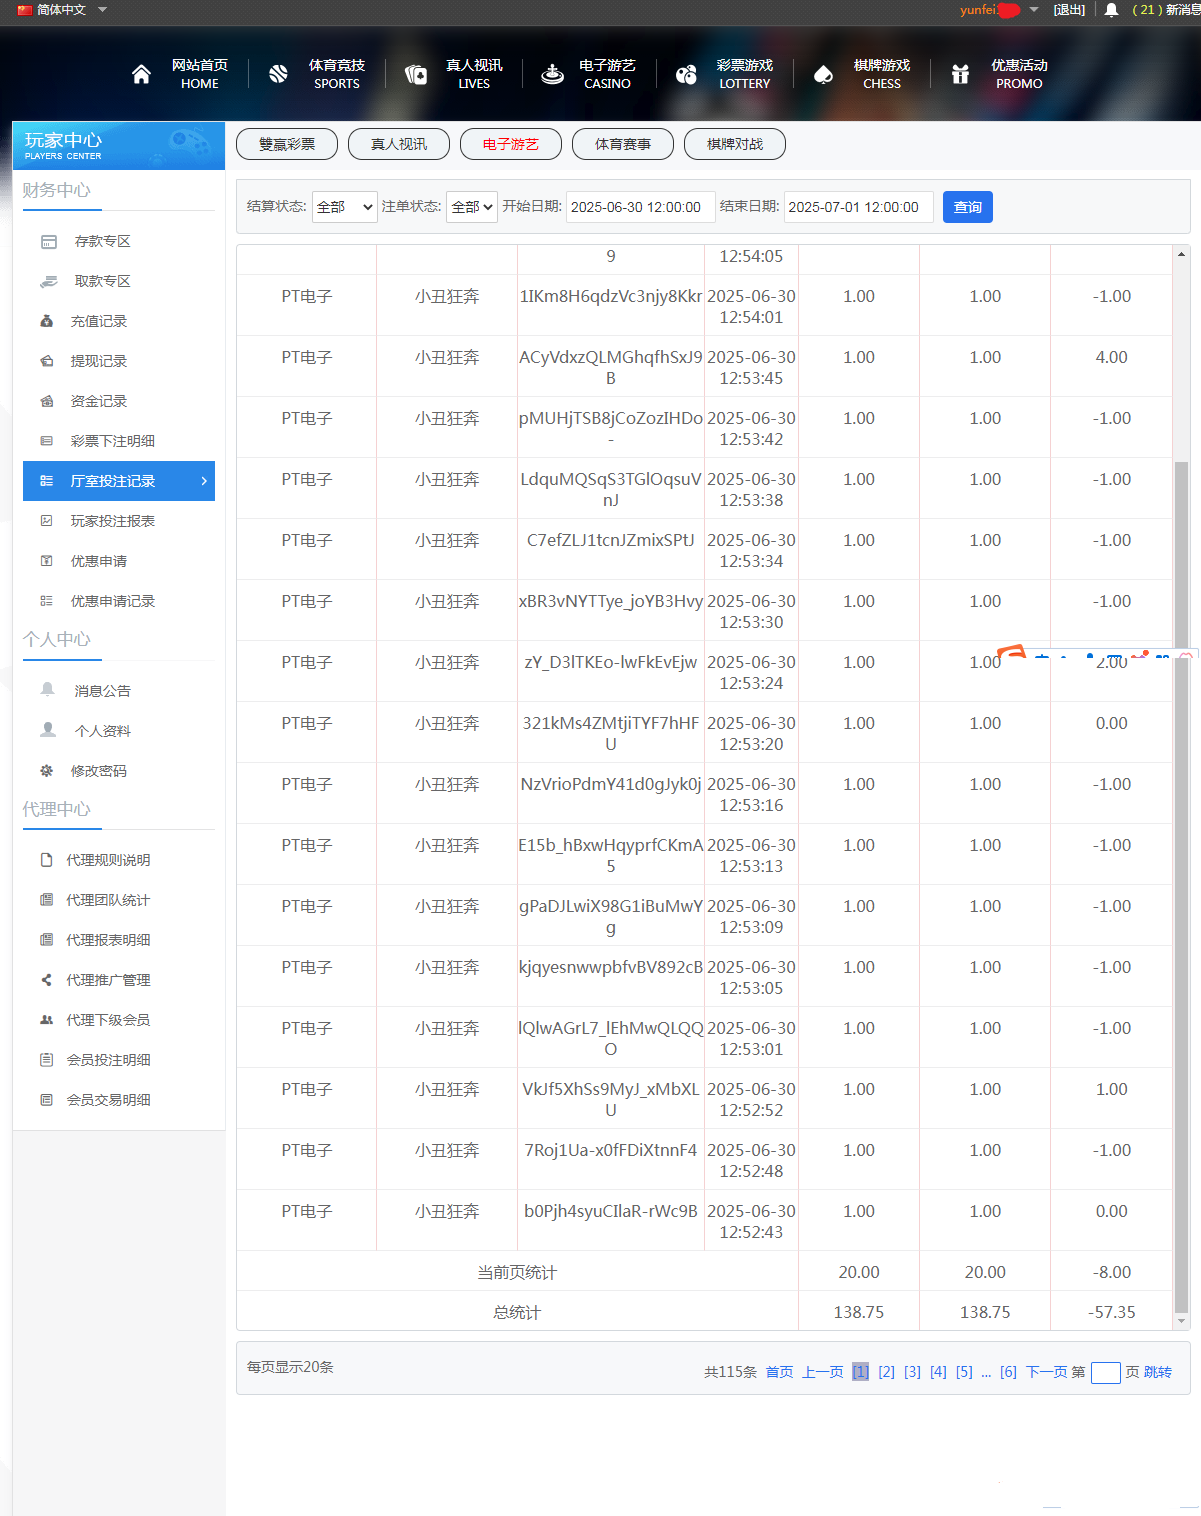This screenshot has width=1201, height=1516.
Task: Open 充值记录 in the sidebar
Action: tap(98, 321)
